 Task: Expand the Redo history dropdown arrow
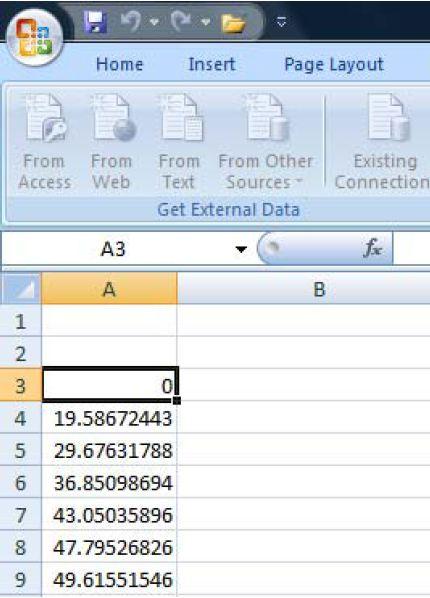point(206,22)
